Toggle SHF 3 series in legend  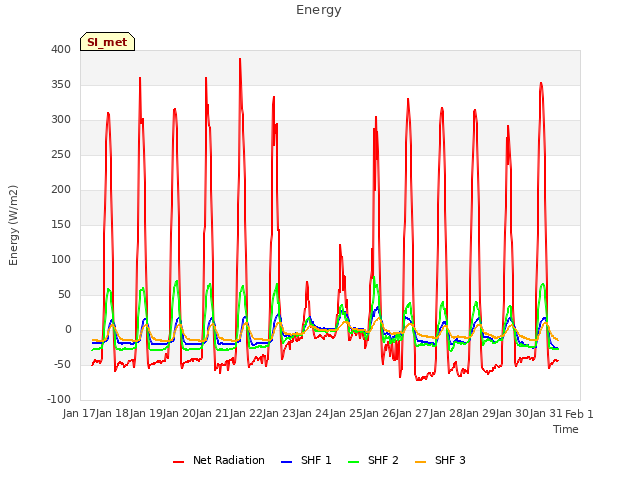point(440,460)
